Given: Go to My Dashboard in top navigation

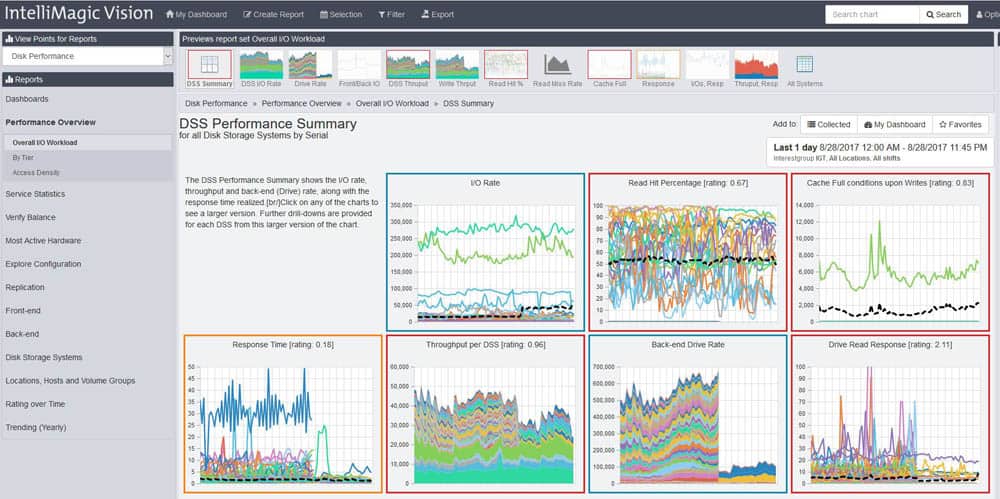Looking at the screenshot, I should [196, 14].
